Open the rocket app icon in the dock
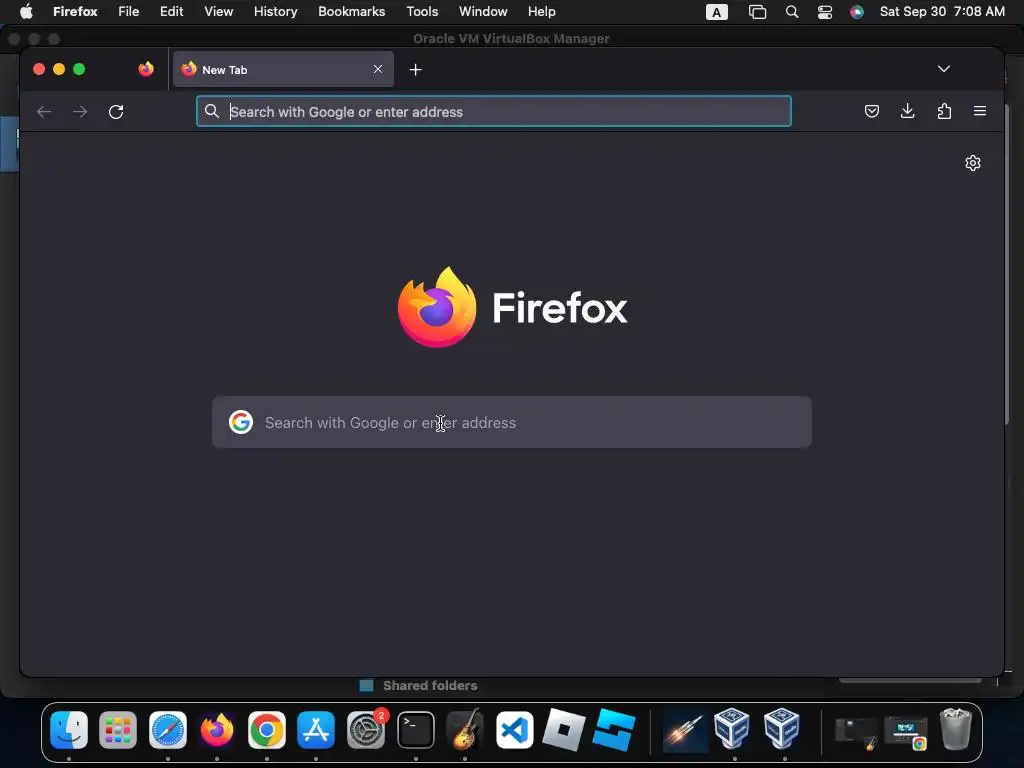This screenshot has height=768, width=1024. coord(685,729)
